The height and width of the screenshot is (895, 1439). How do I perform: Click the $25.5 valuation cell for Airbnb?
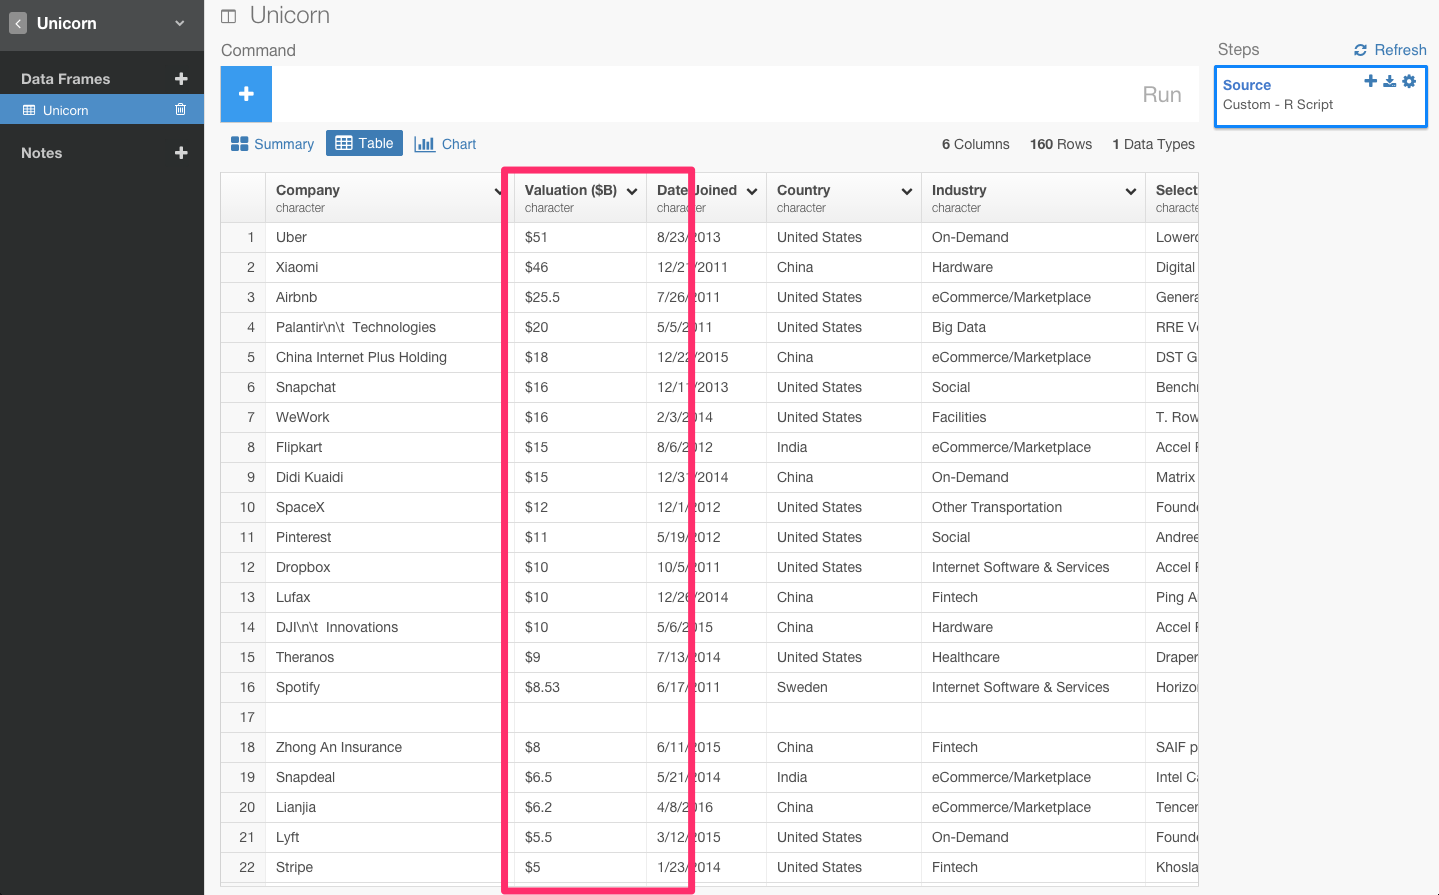pos(580,297)
